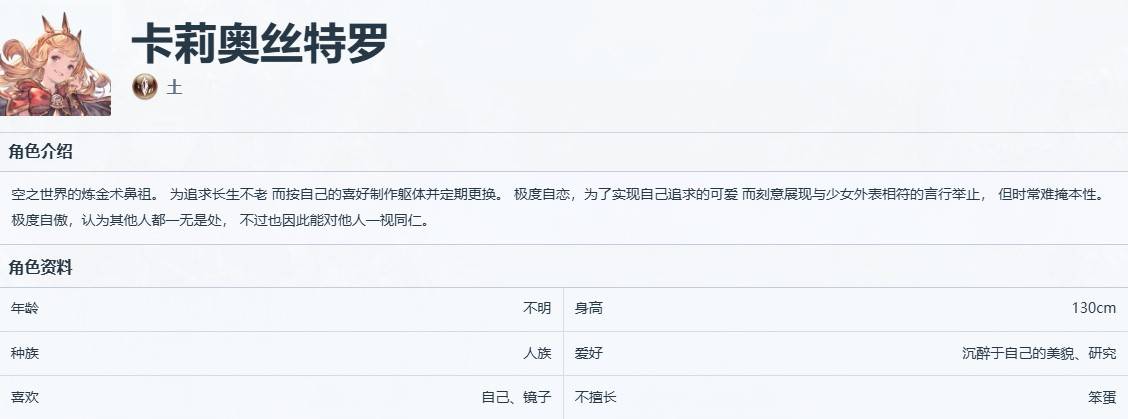Open the character portrait thumbnail

pyautogui.click(x=55, y=60)
